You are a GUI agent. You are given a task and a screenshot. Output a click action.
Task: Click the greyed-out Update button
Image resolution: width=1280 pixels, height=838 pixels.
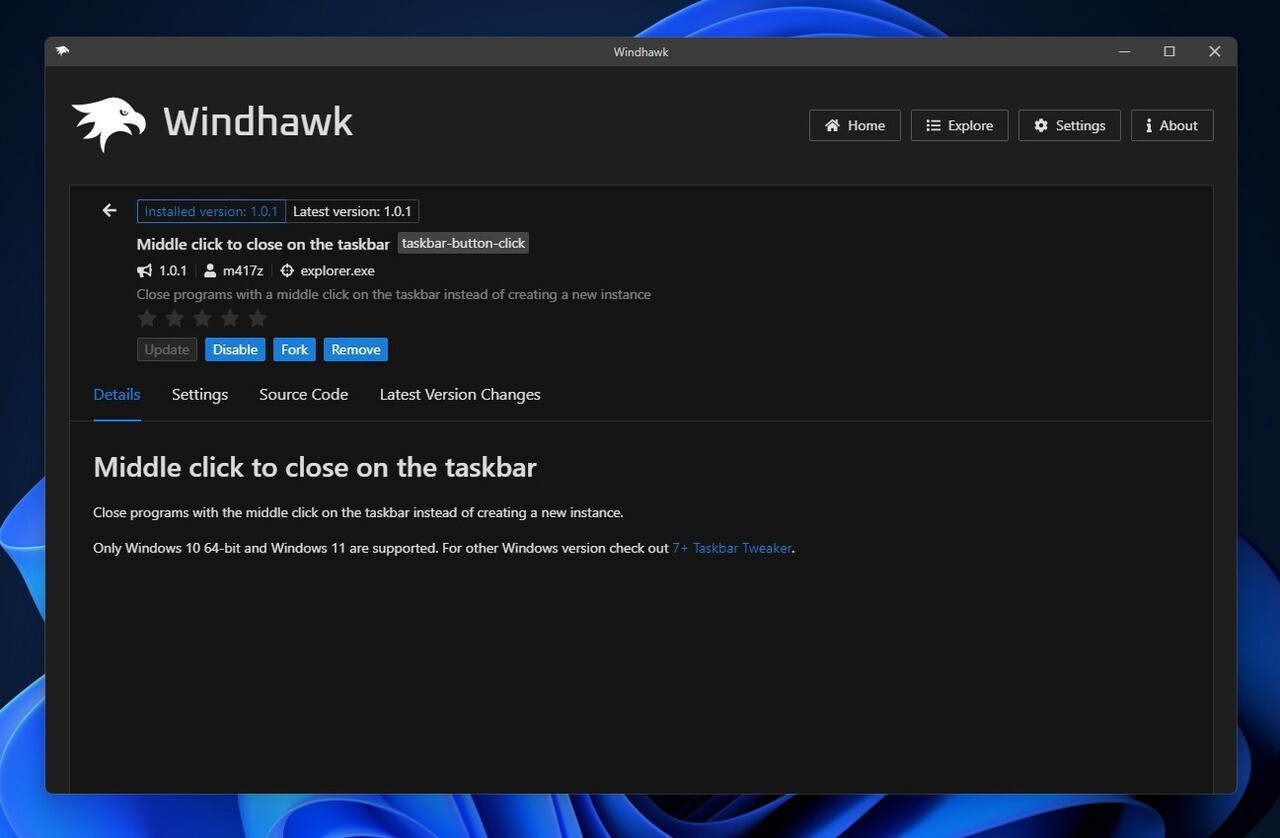(167, 349)
